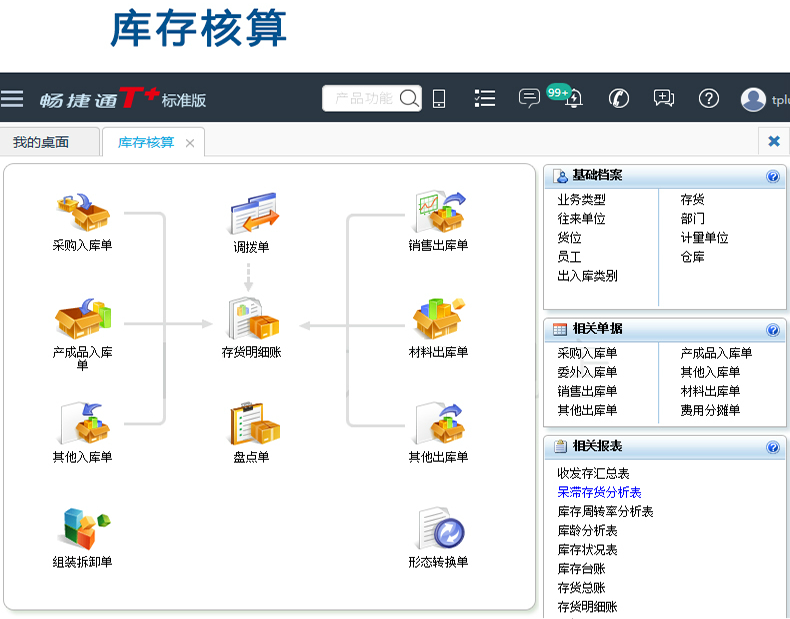Open the help question mark in header
This screenshot has height=619, width=790.
pos(708,98)
